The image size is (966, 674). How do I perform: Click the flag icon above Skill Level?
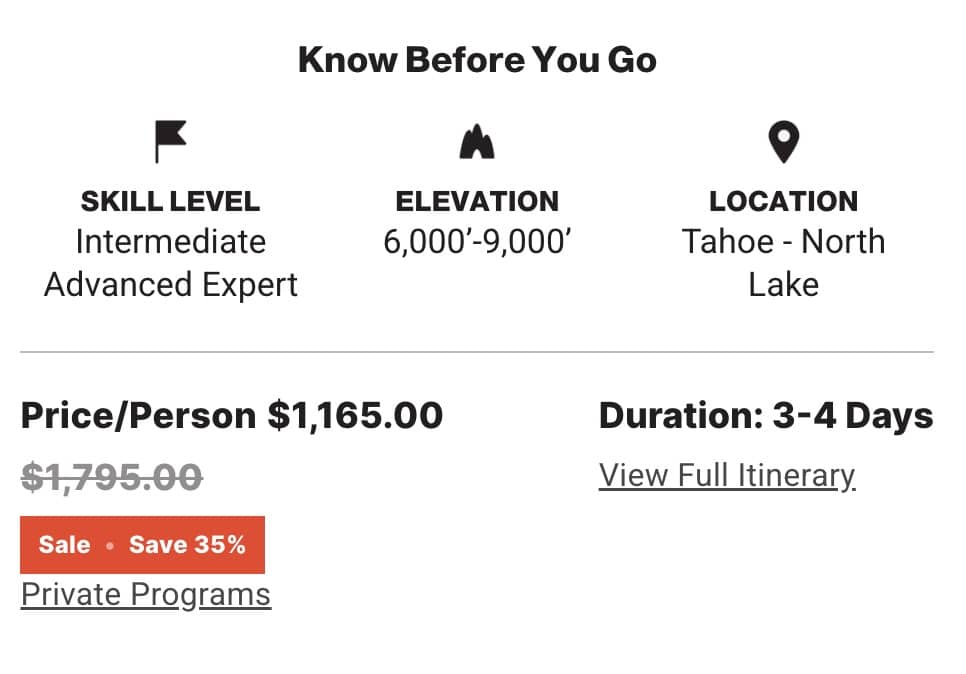point(170,141)
